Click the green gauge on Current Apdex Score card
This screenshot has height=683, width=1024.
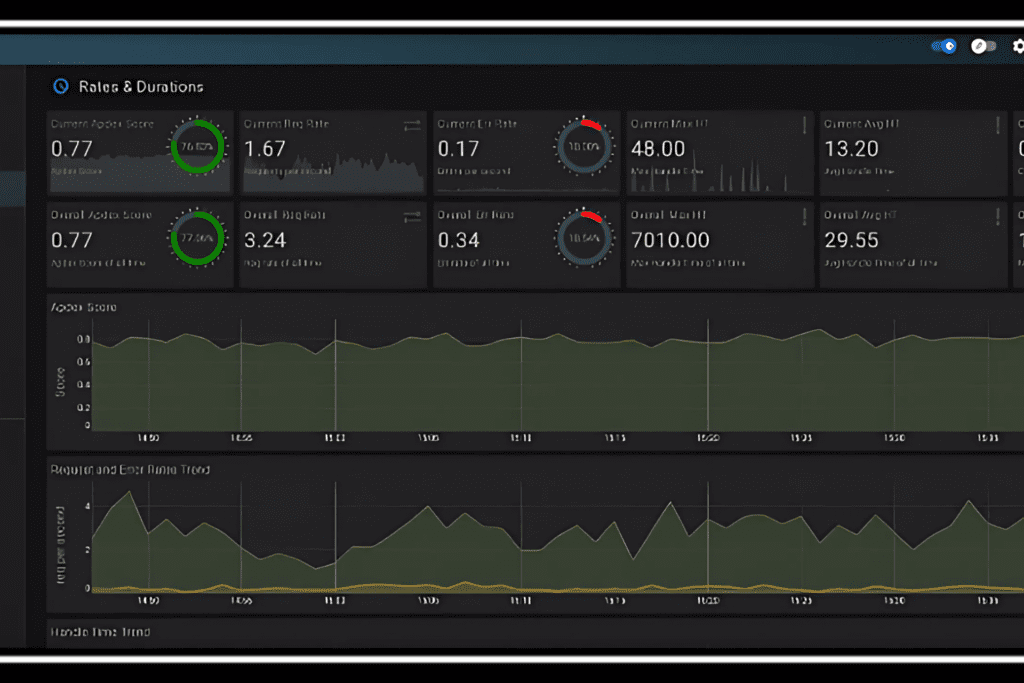point(197,146)
